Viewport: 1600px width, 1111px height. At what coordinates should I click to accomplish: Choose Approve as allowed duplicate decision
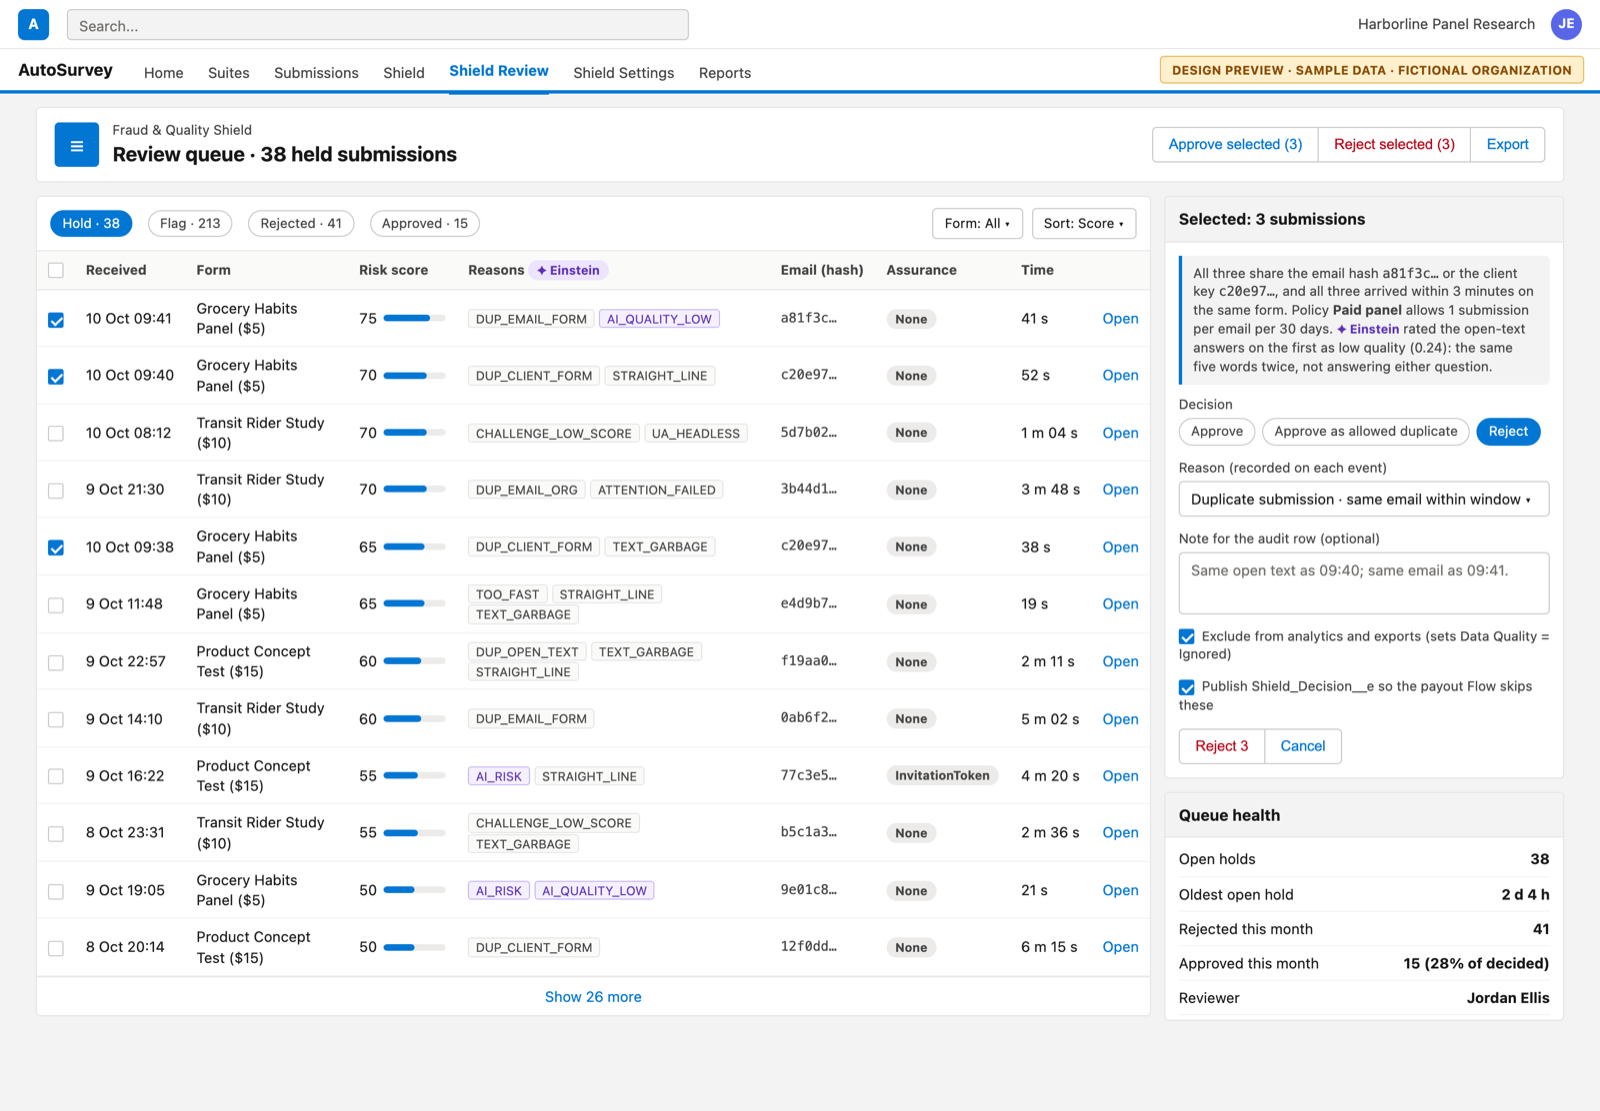coord(1366,431)
